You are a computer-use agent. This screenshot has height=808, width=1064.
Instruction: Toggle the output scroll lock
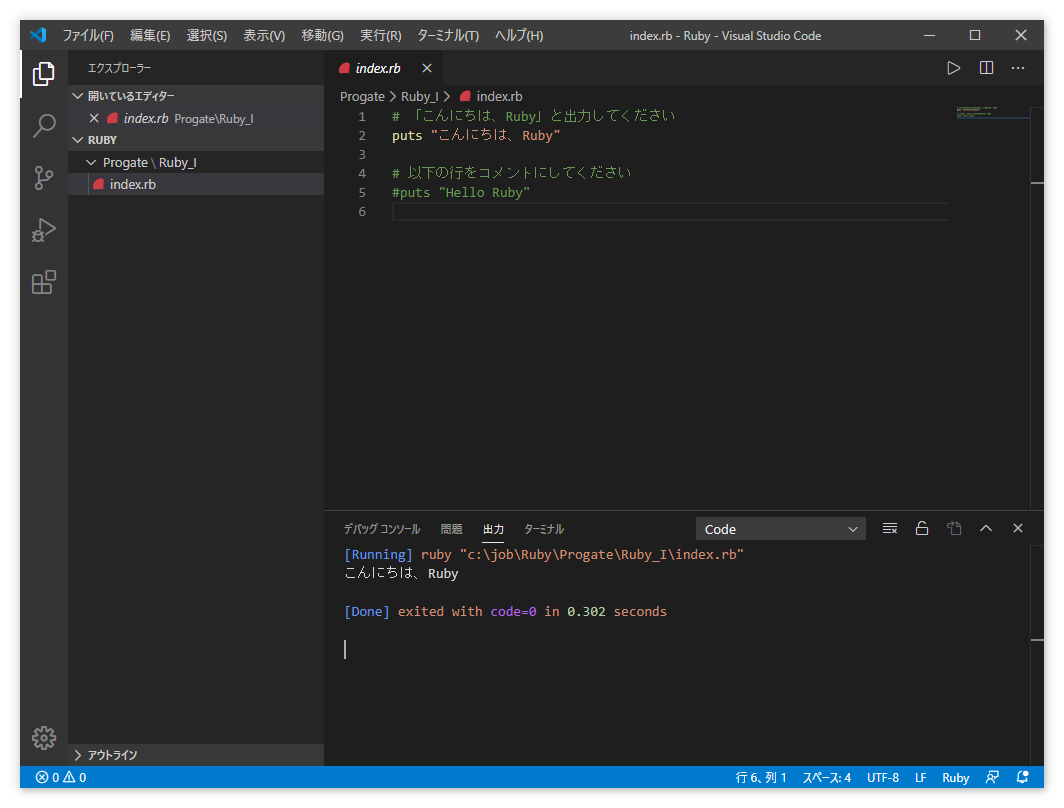tap(922, 529)
